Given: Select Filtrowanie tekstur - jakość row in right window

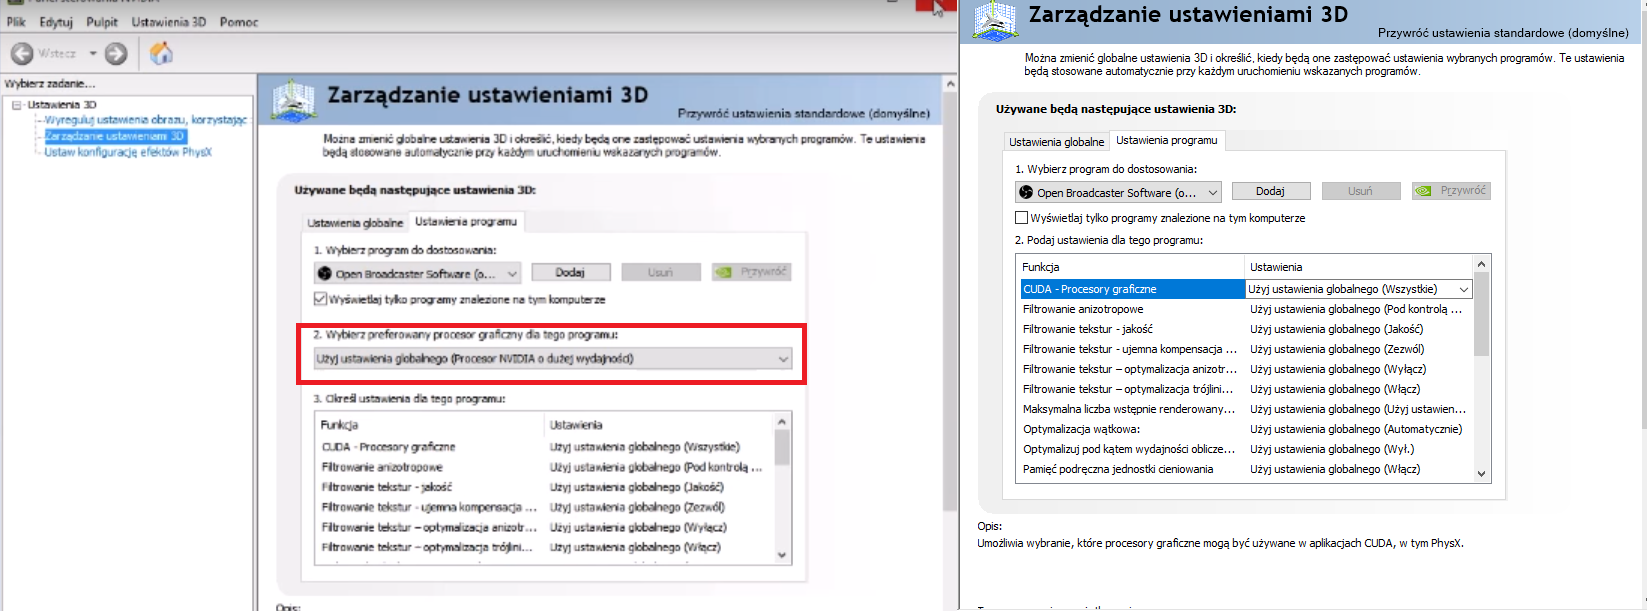Looking at the screenshot, I should point(1246,329).
